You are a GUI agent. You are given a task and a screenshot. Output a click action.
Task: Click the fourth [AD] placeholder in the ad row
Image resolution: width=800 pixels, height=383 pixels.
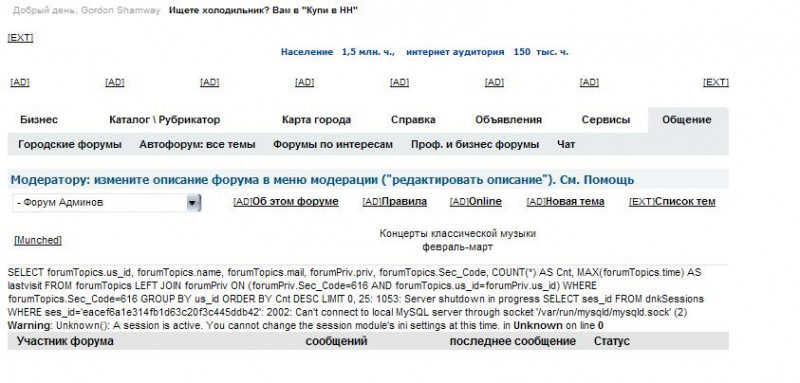click(305, 82)
